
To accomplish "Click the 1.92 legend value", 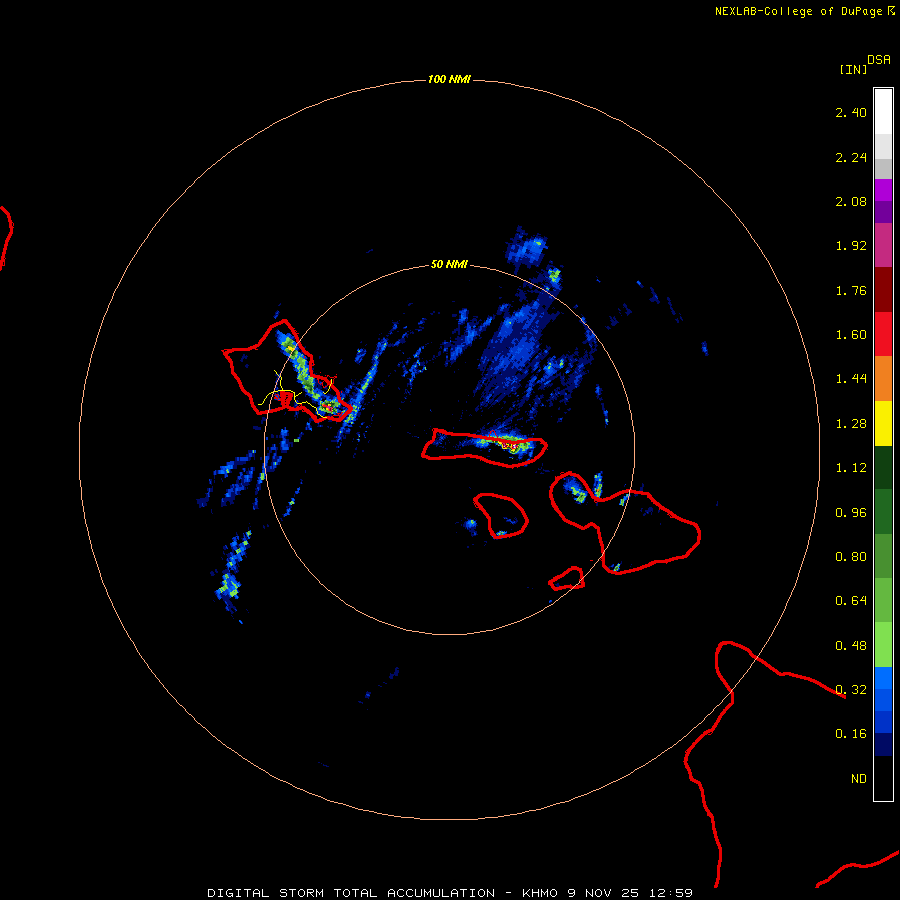I will (x=851, y=246).
